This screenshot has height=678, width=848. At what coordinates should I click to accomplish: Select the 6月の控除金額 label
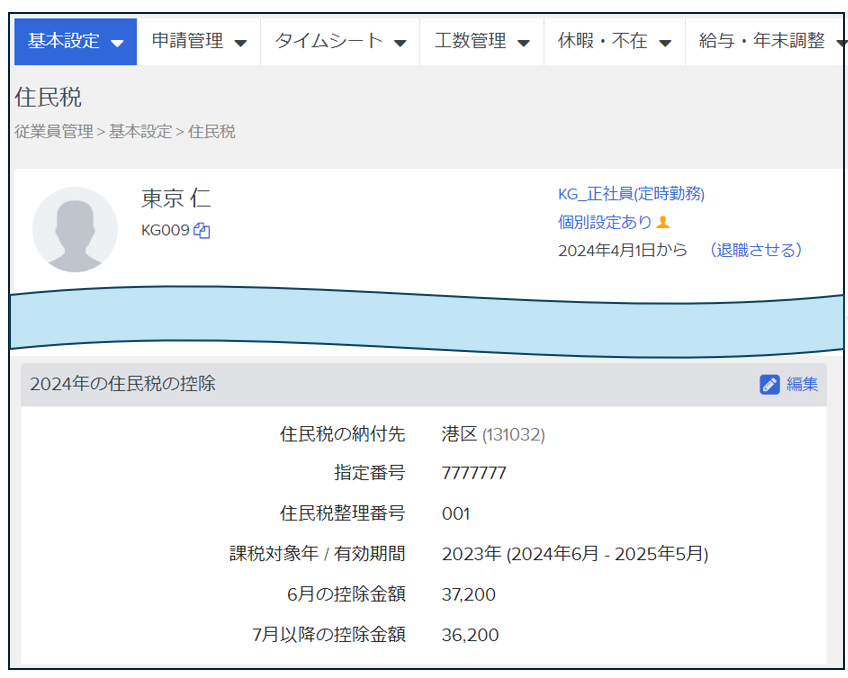(x=346, y=594)
